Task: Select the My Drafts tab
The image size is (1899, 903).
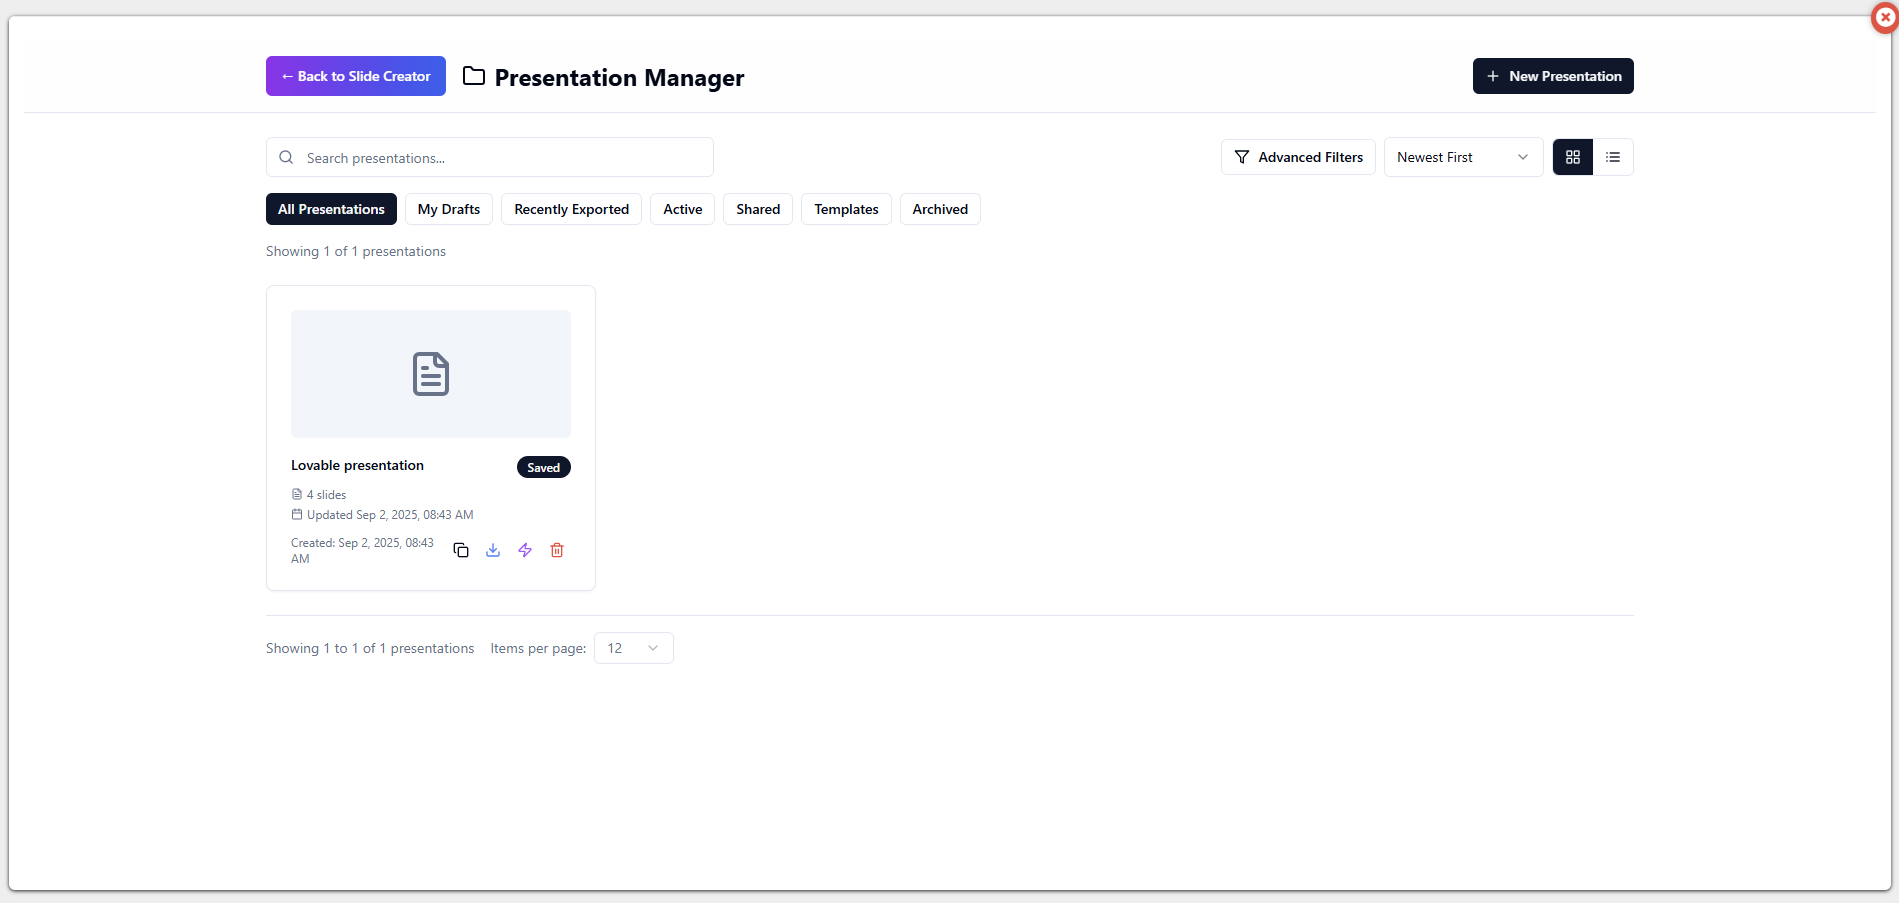Action: point(448,209)
